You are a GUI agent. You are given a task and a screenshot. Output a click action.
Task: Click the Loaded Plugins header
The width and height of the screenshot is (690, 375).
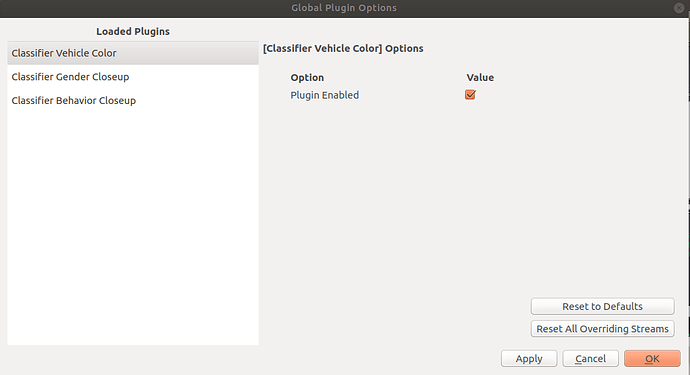133,32
